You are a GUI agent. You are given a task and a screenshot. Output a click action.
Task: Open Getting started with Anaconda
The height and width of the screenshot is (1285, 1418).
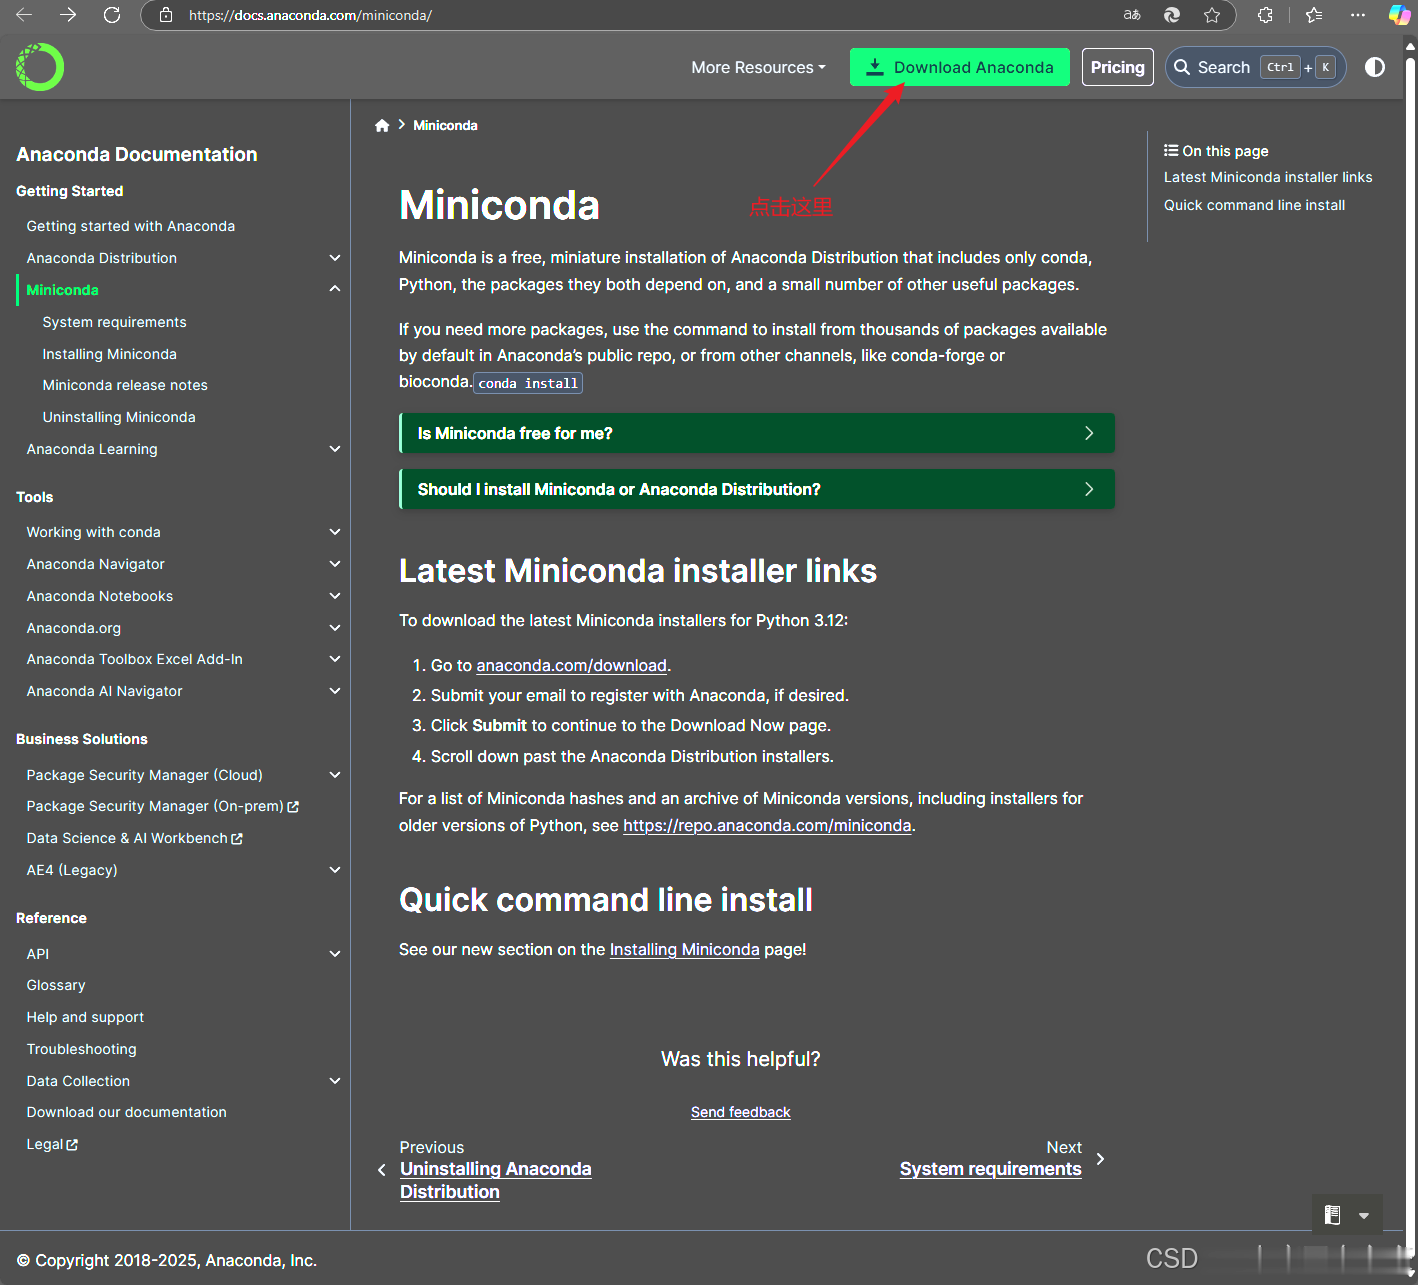point(131,226)
